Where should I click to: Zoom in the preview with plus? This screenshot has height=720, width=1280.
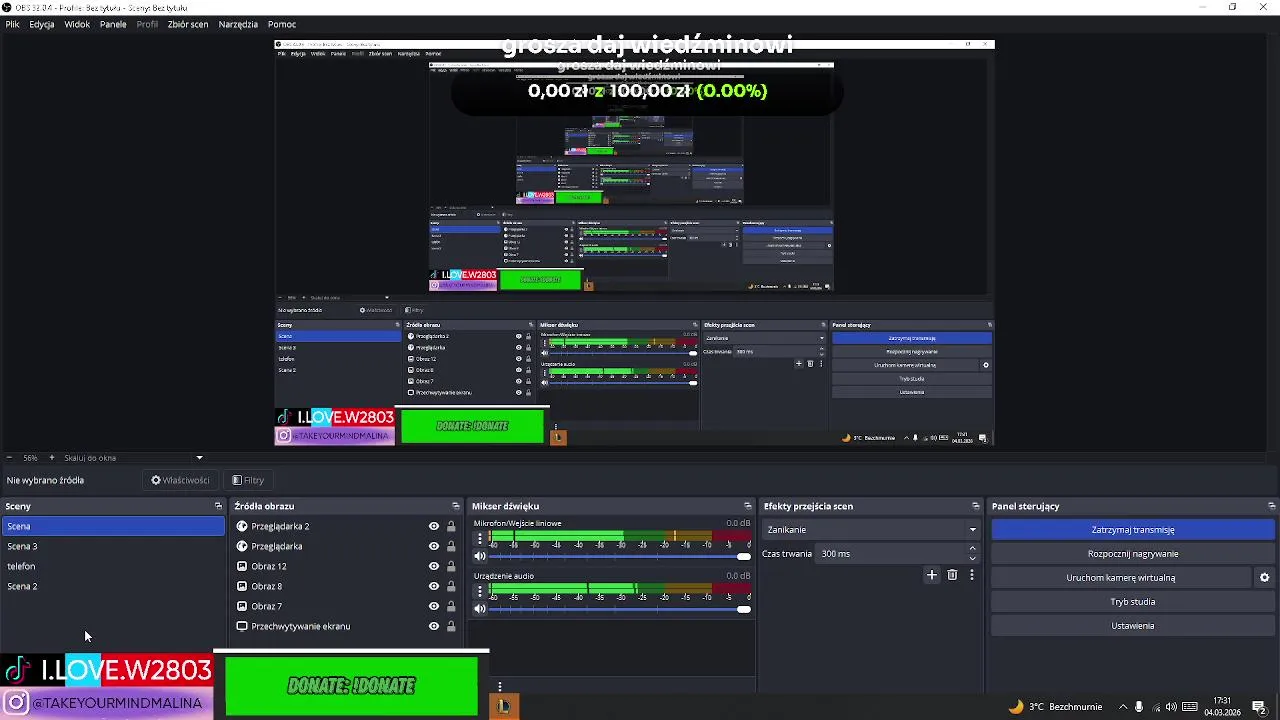[x=52, y=458]
